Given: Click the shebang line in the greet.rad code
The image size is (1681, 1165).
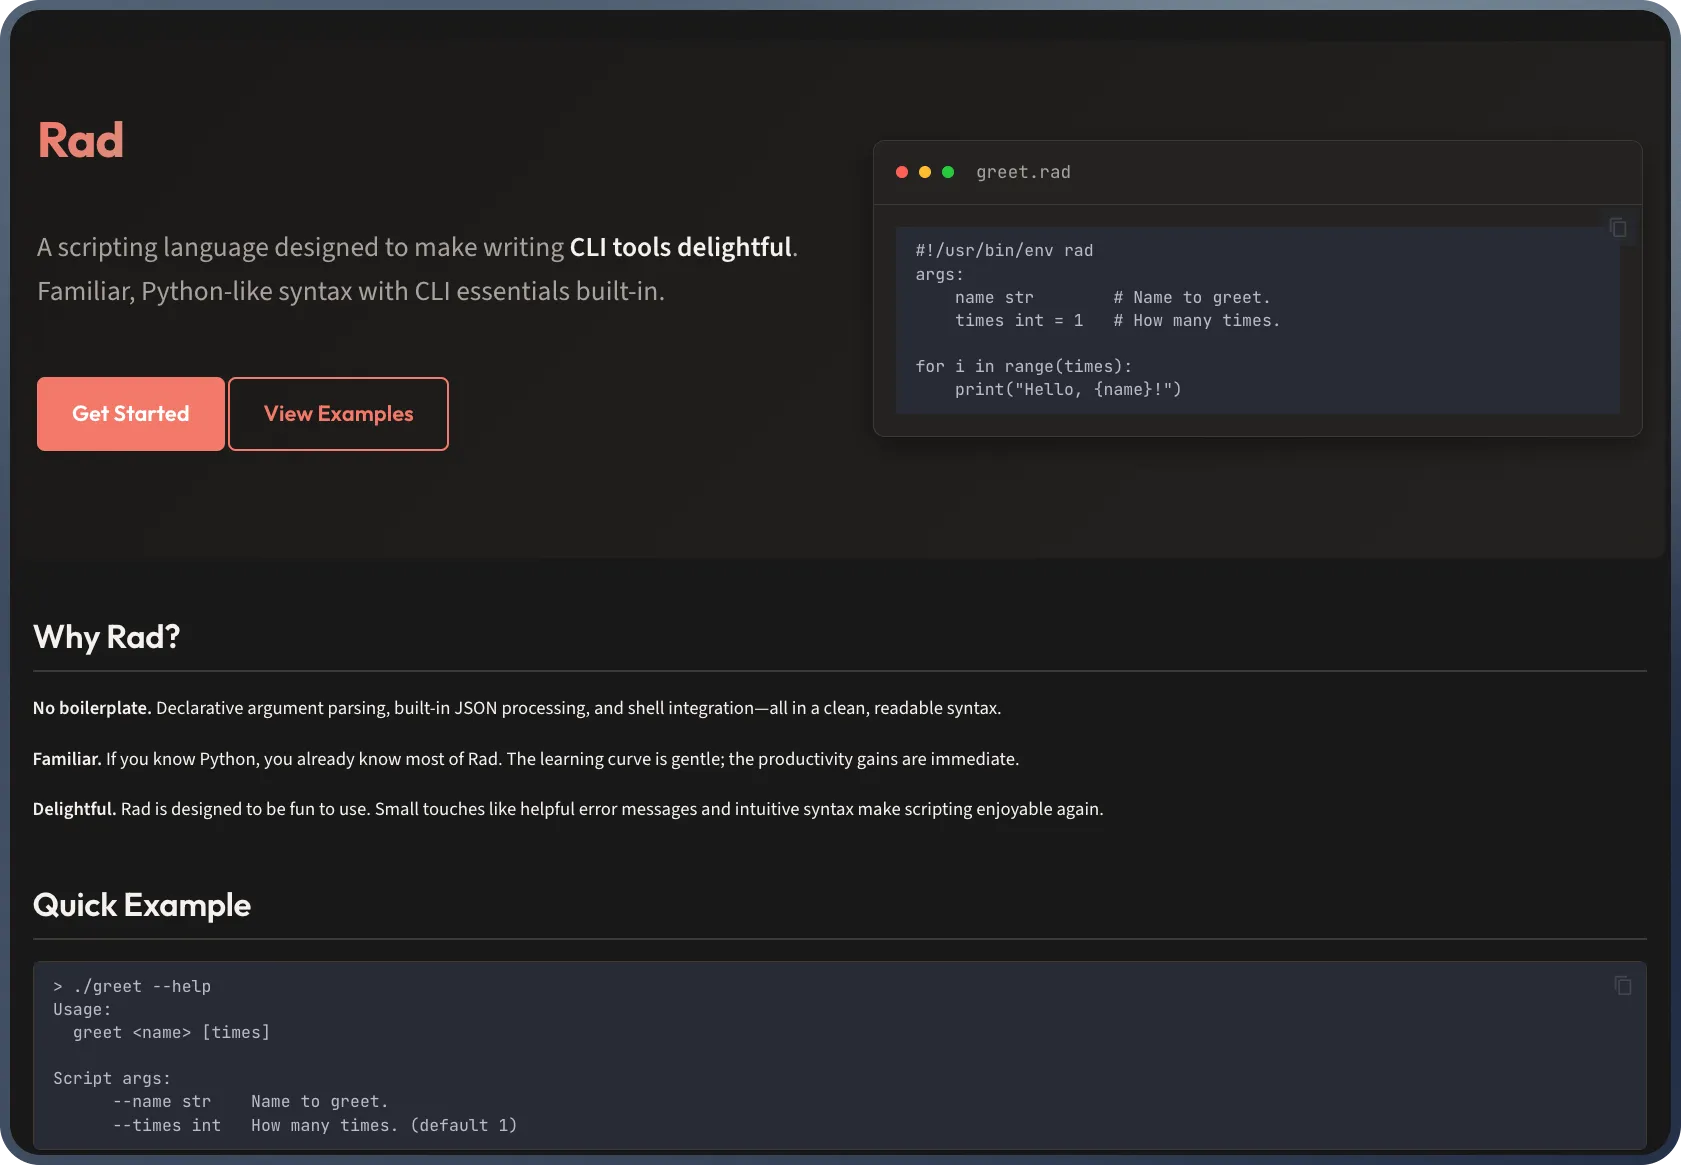Looking at the screenshot, I should 1004,250.
